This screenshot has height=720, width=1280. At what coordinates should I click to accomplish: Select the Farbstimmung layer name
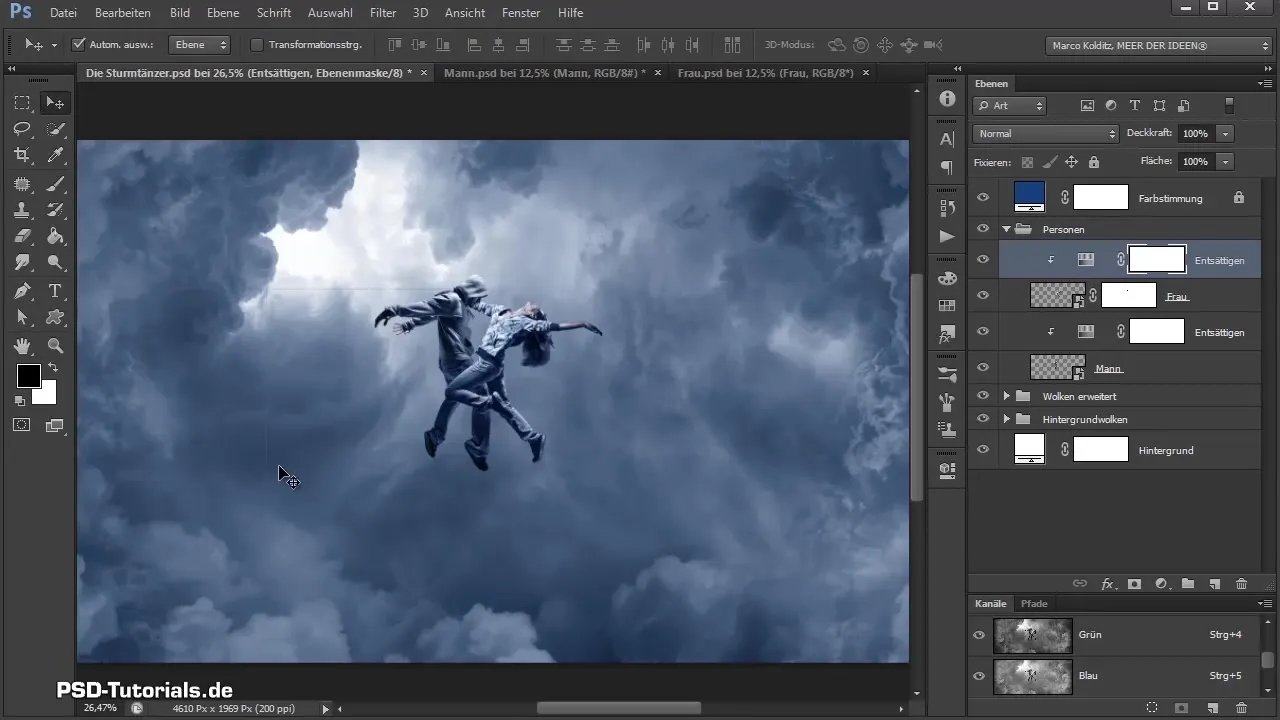coord(1170,199)
